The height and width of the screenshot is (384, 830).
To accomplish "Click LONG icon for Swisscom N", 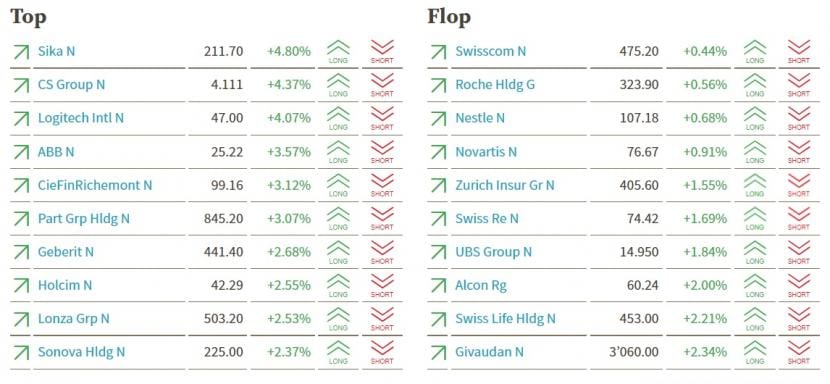I will coord(755,52).
